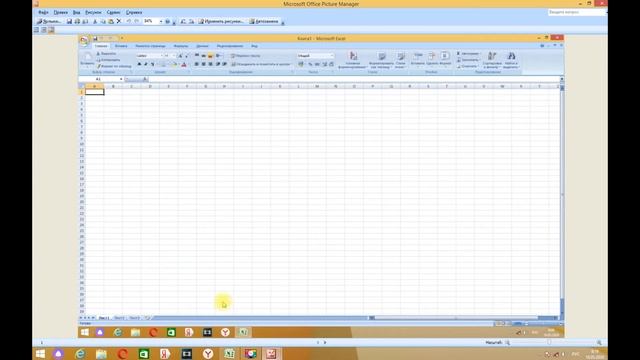Select cell A1 in the Excel picture

(x=95, y=92)
